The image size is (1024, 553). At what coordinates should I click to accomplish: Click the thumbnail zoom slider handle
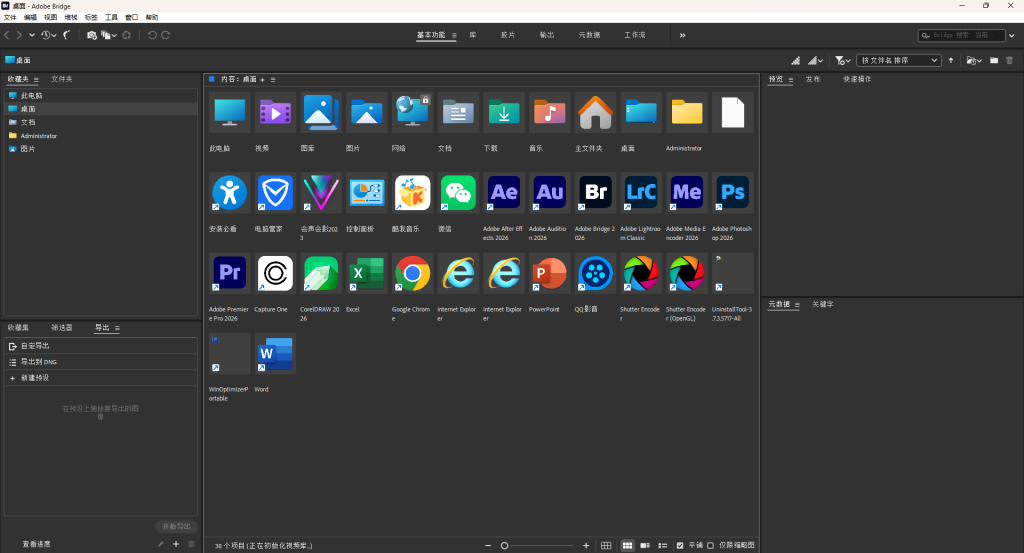[504, 545]
